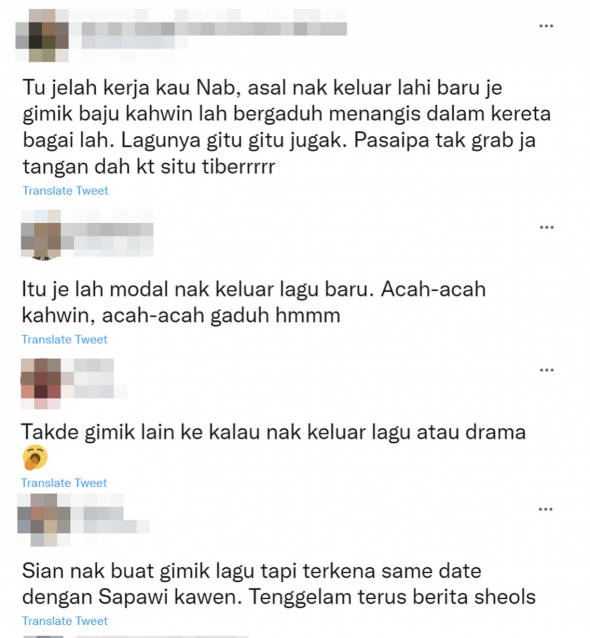
Task: Click the yawning emoji in the tweet
Action: tap(35, 458)
